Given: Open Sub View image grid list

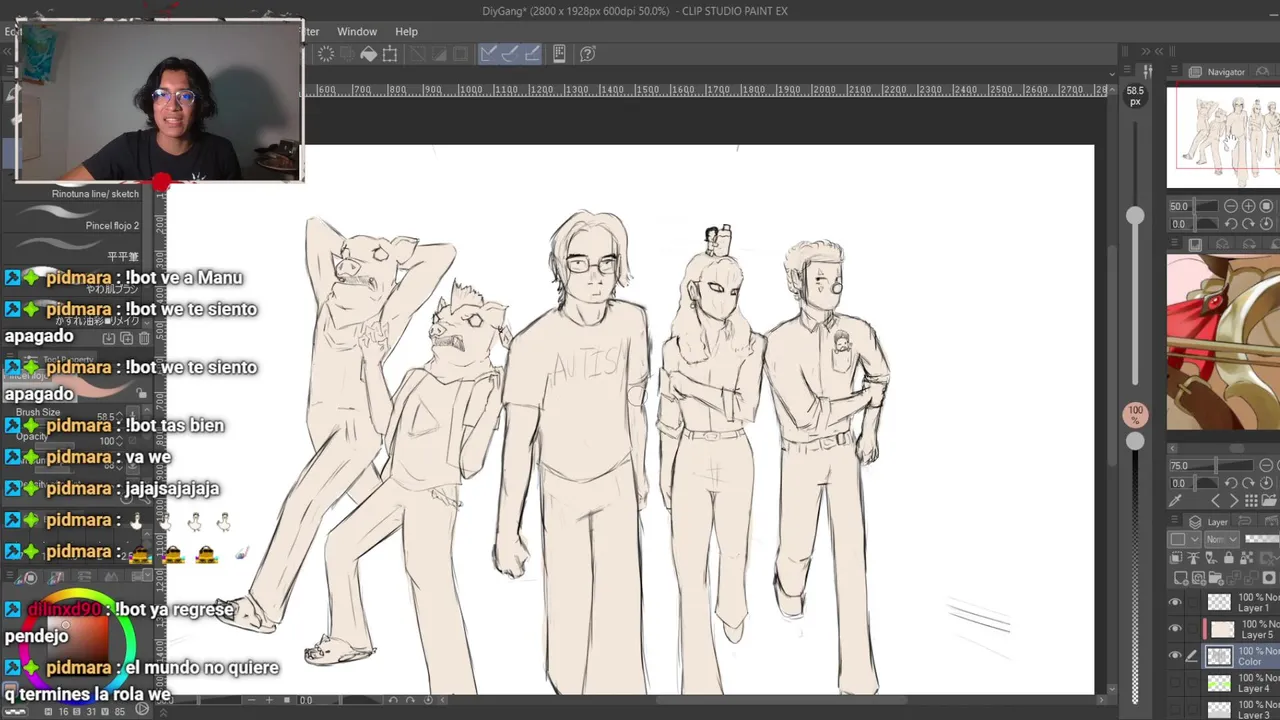Looking at the screenshot, I should tap(1251, 500).
